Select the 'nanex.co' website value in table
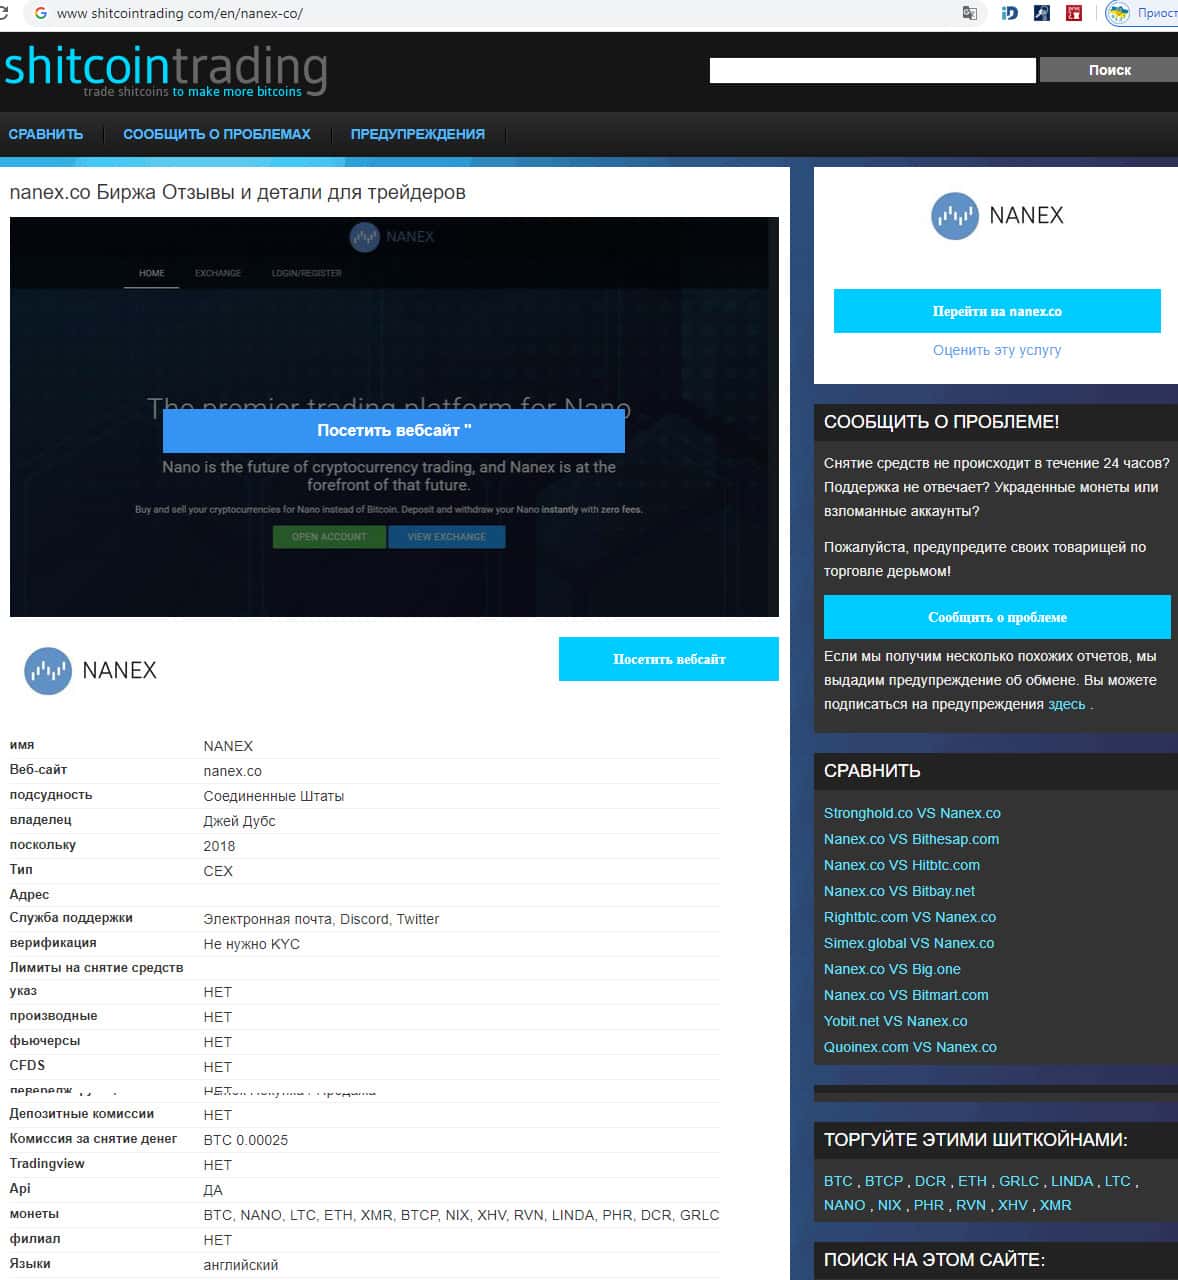Screen dimensions: 1178x1280 (232, 771)
